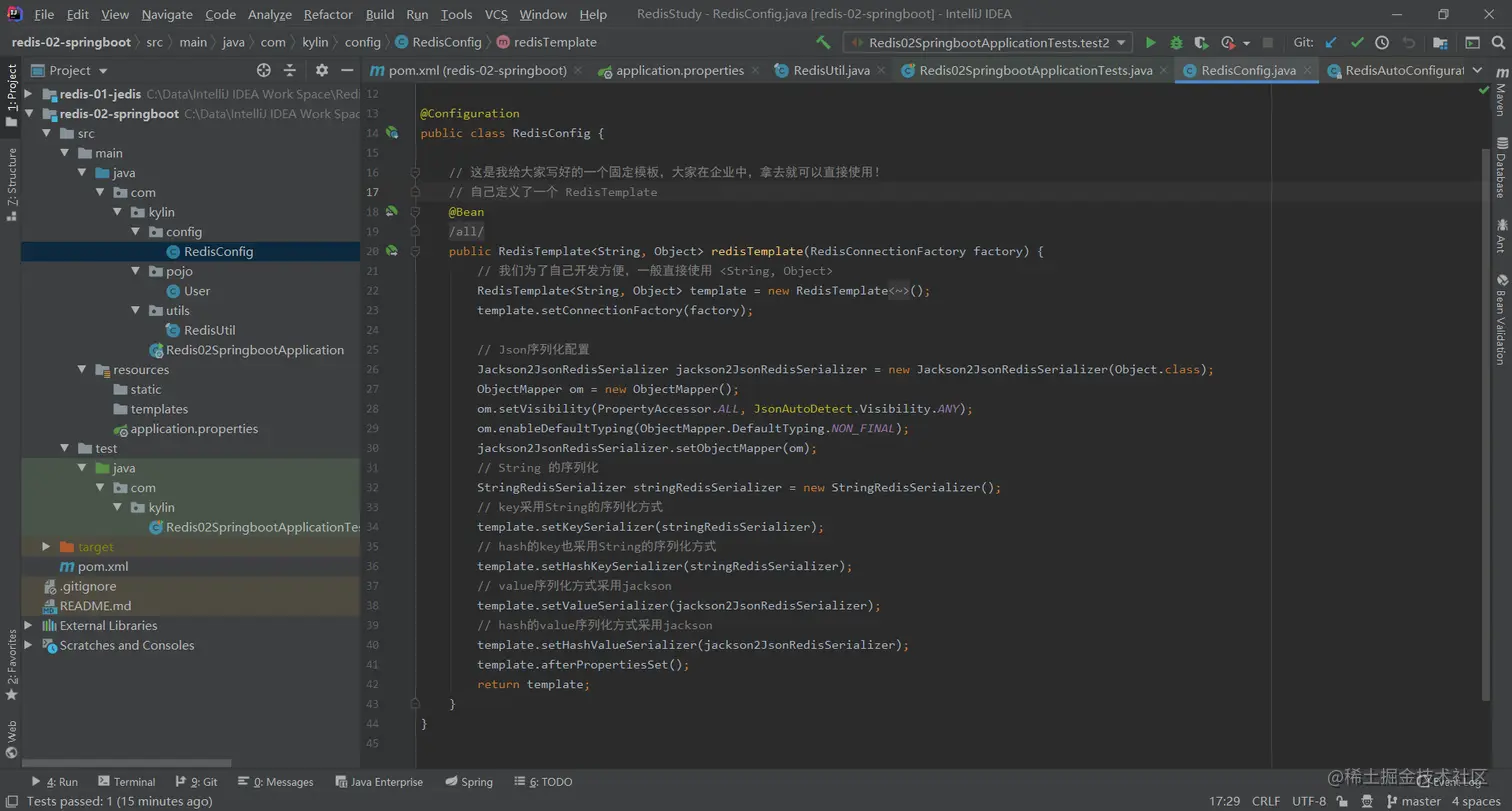Collapse redis-02-springboot module node

(x=28, y=114)
